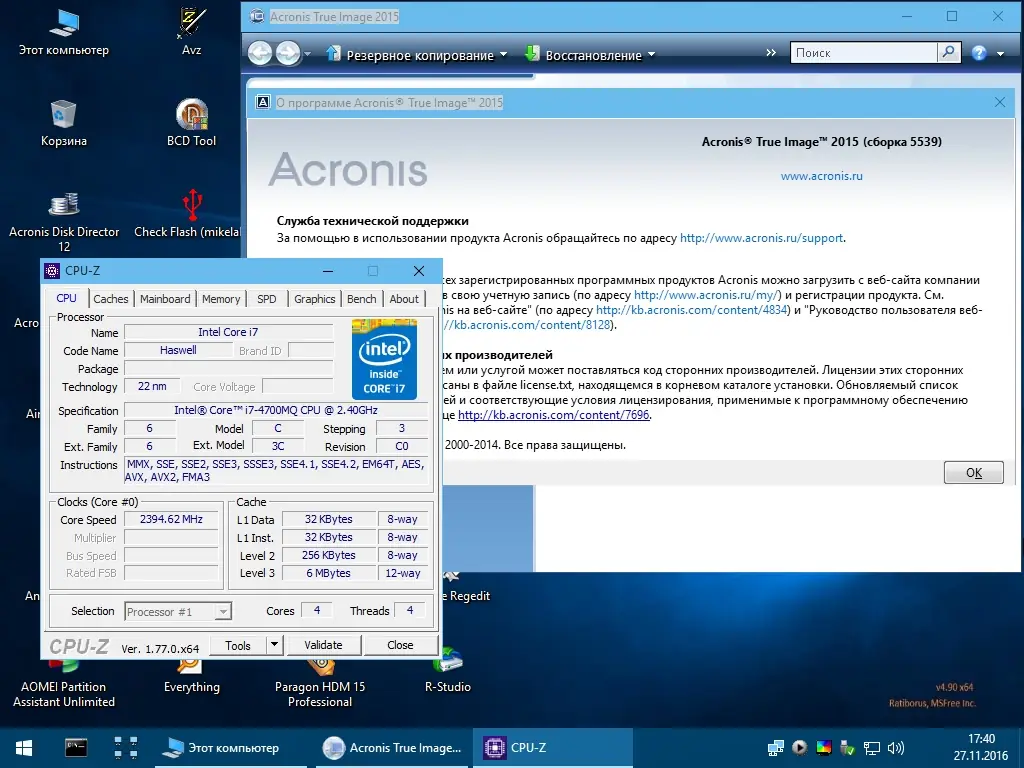The width and height of the screenshot is (1024, 768).
Task: Select the Code Name value Haswell
Action: pyautogui.click(x=178, y=351)
